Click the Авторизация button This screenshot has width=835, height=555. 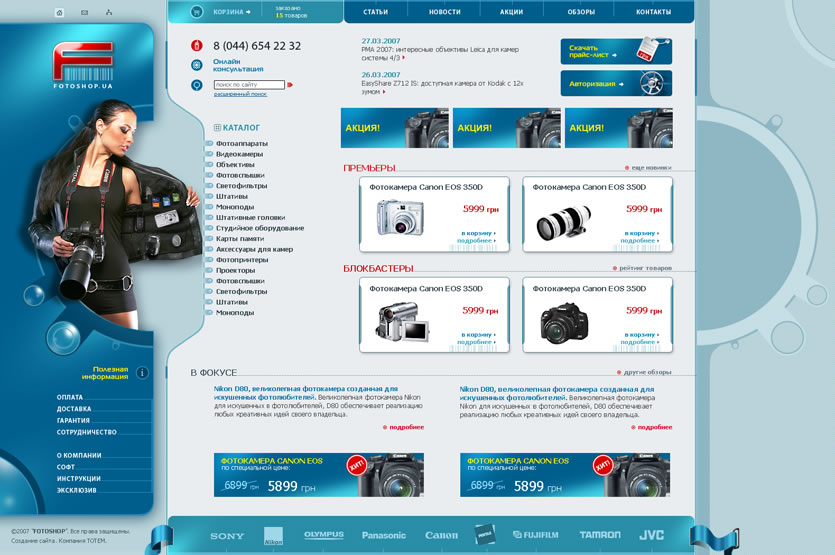tap(614, 84)
